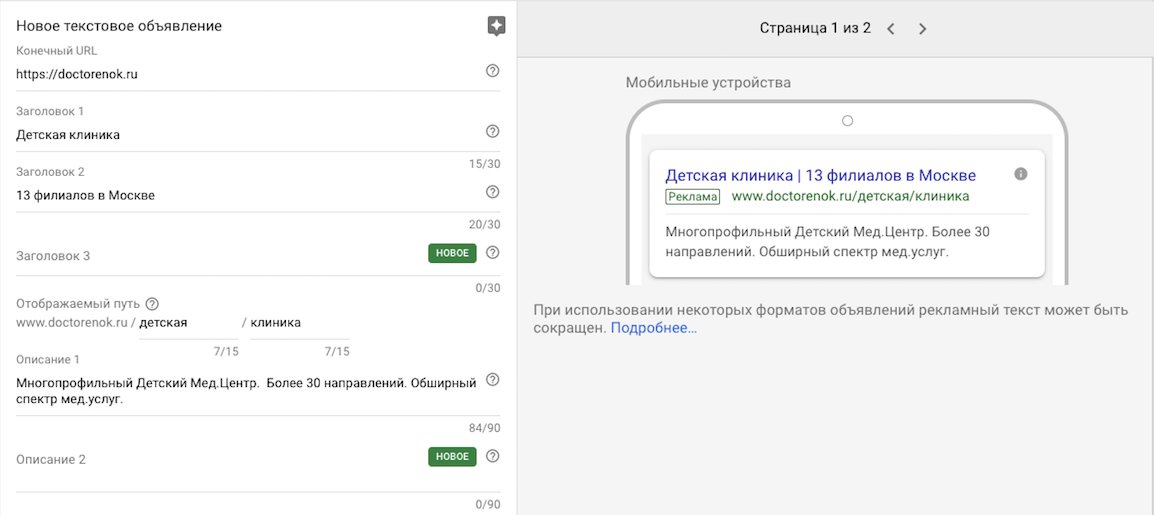The height and width of the screenshot is (515, 1154).
Task: Go to previous preview page arrow
Action: (x=891, y=29)
